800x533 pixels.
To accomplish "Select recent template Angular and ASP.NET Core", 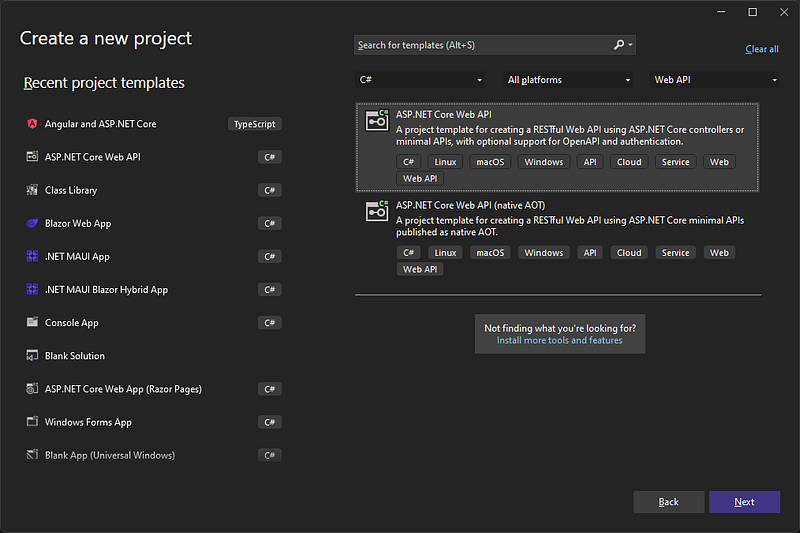I will tap(153, 124).
